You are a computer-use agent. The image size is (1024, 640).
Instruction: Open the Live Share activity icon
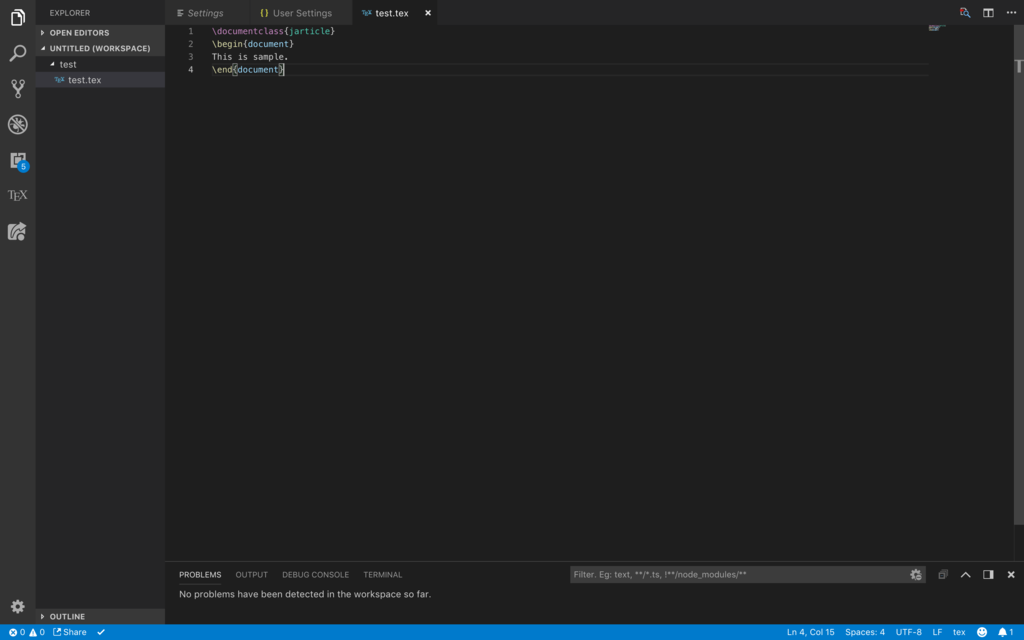click(x=18, y=231)
